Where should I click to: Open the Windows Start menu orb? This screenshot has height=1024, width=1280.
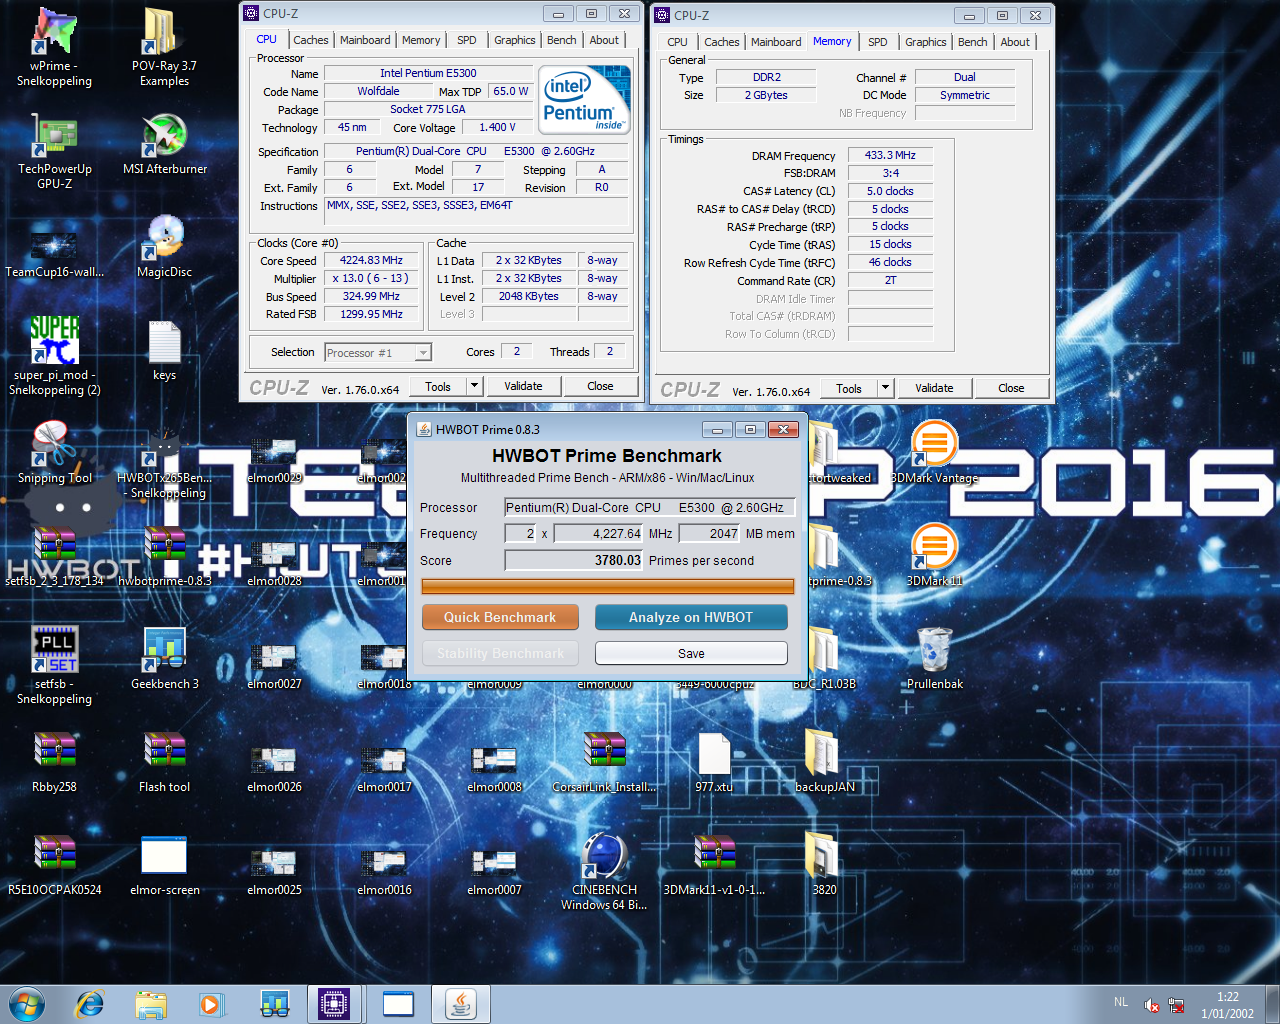[27, 1004]
